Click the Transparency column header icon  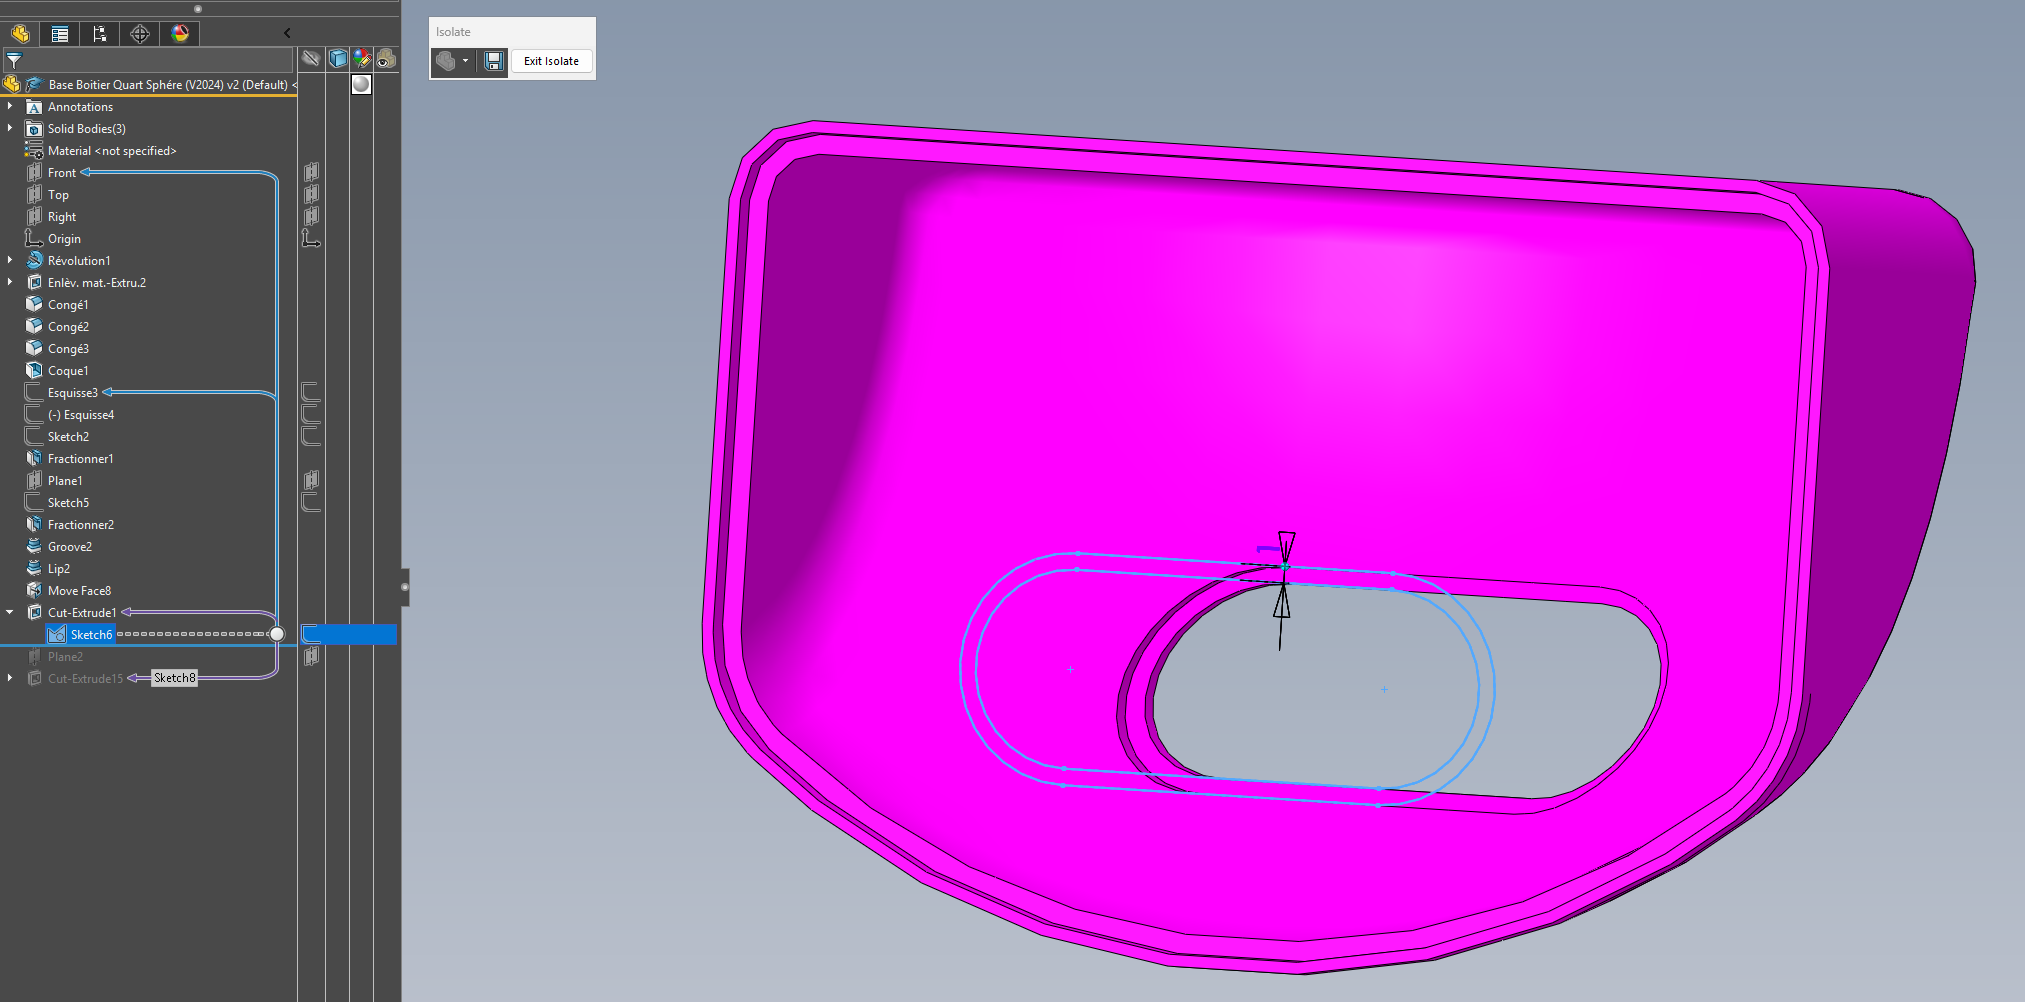tap(386, 59)
